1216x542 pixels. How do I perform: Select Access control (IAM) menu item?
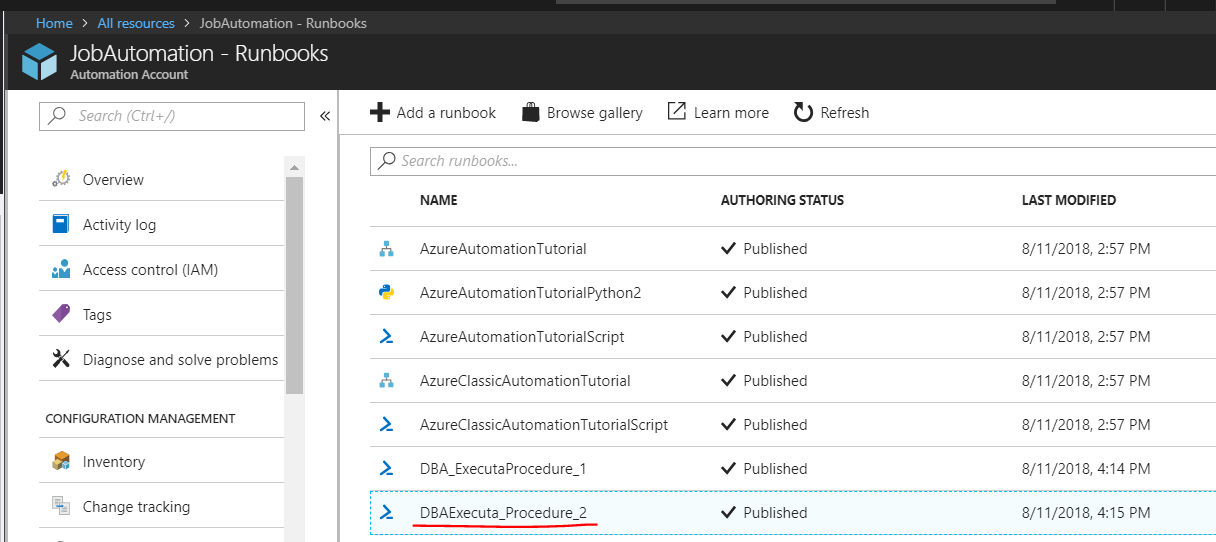tap(150, 270)
